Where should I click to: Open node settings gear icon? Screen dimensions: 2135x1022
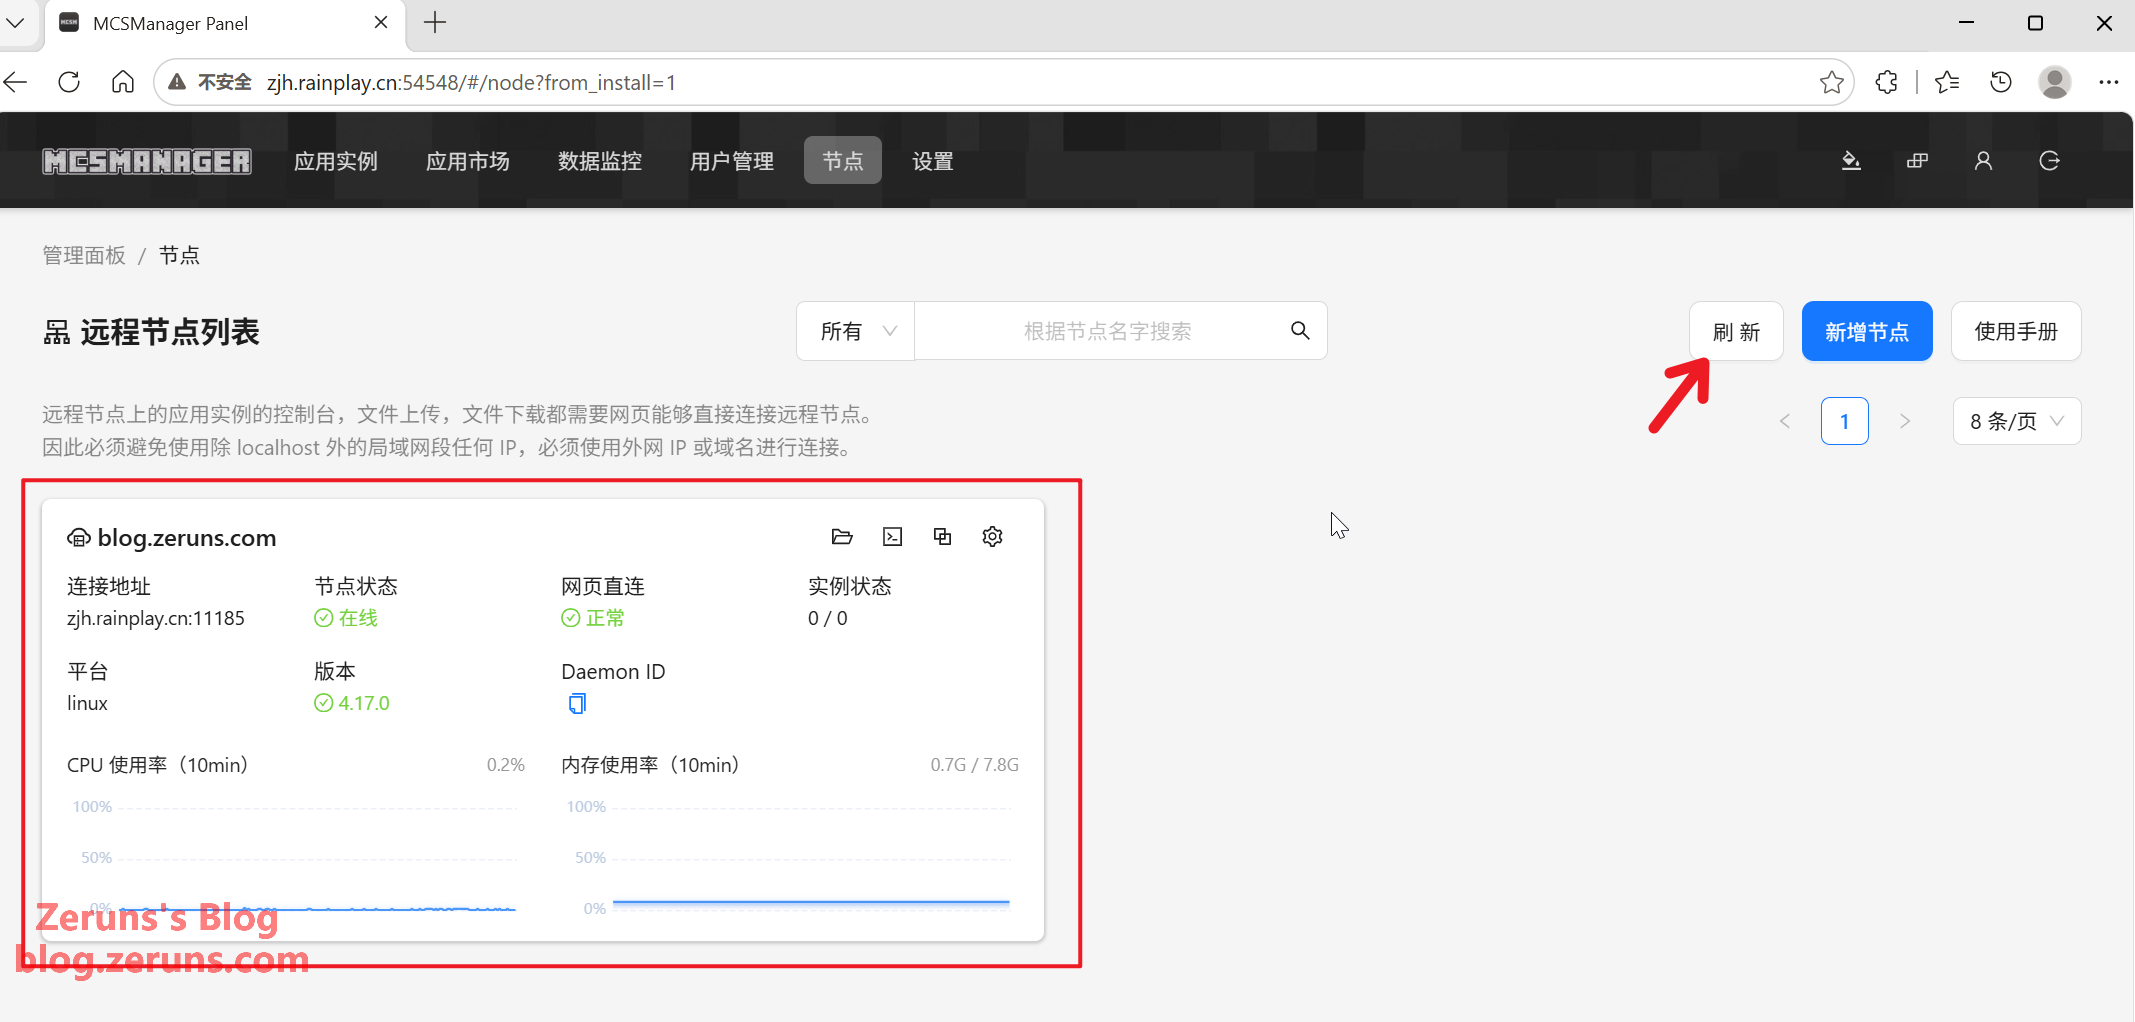pos(992,537)
